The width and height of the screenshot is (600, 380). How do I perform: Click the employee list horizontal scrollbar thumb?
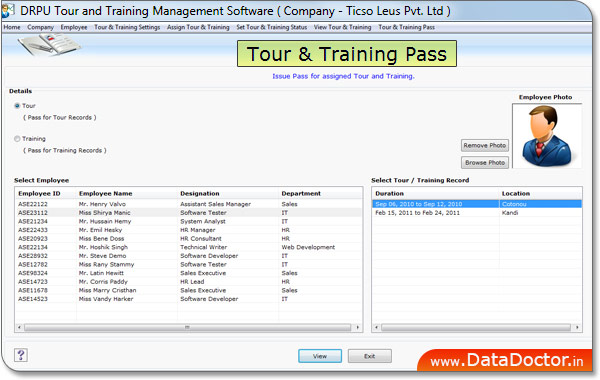click(188, 328)
